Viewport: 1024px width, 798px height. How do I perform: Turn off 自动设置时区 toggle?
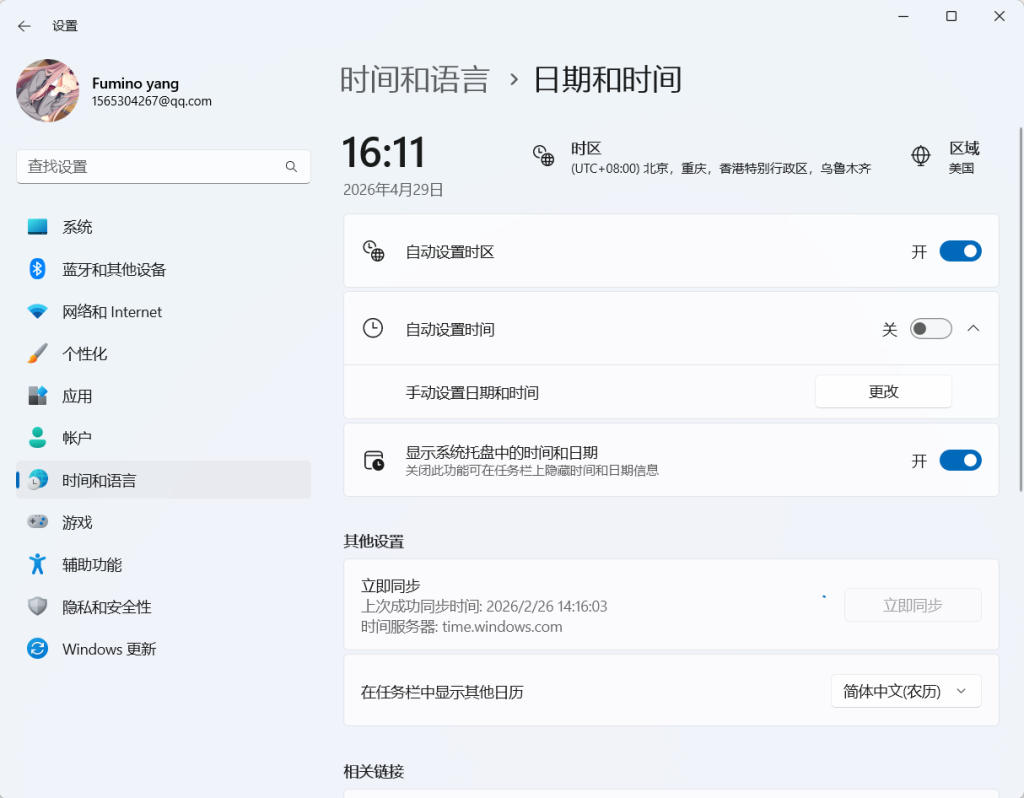(x=960, y=251)
